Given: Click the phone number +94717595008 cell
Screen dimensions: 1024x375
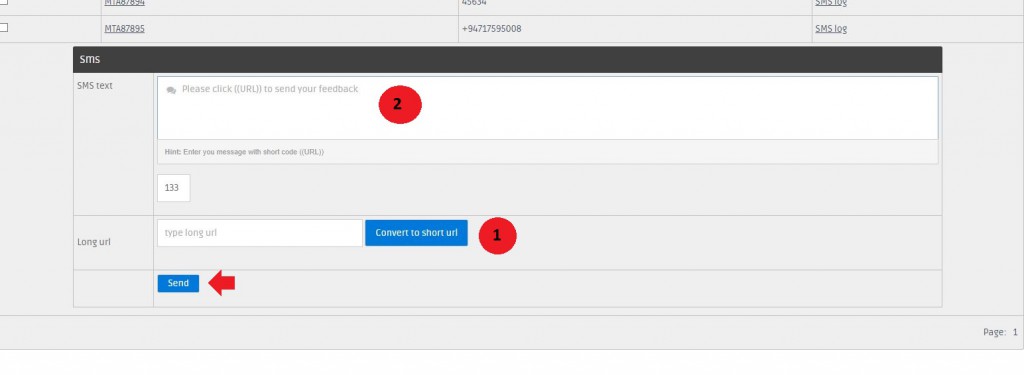Looking at the screenshot, I should pos(491,29).
